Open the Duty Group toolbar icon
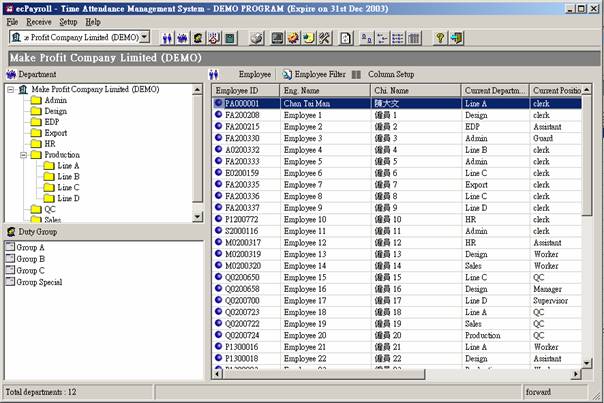 [x=198, y=38]
